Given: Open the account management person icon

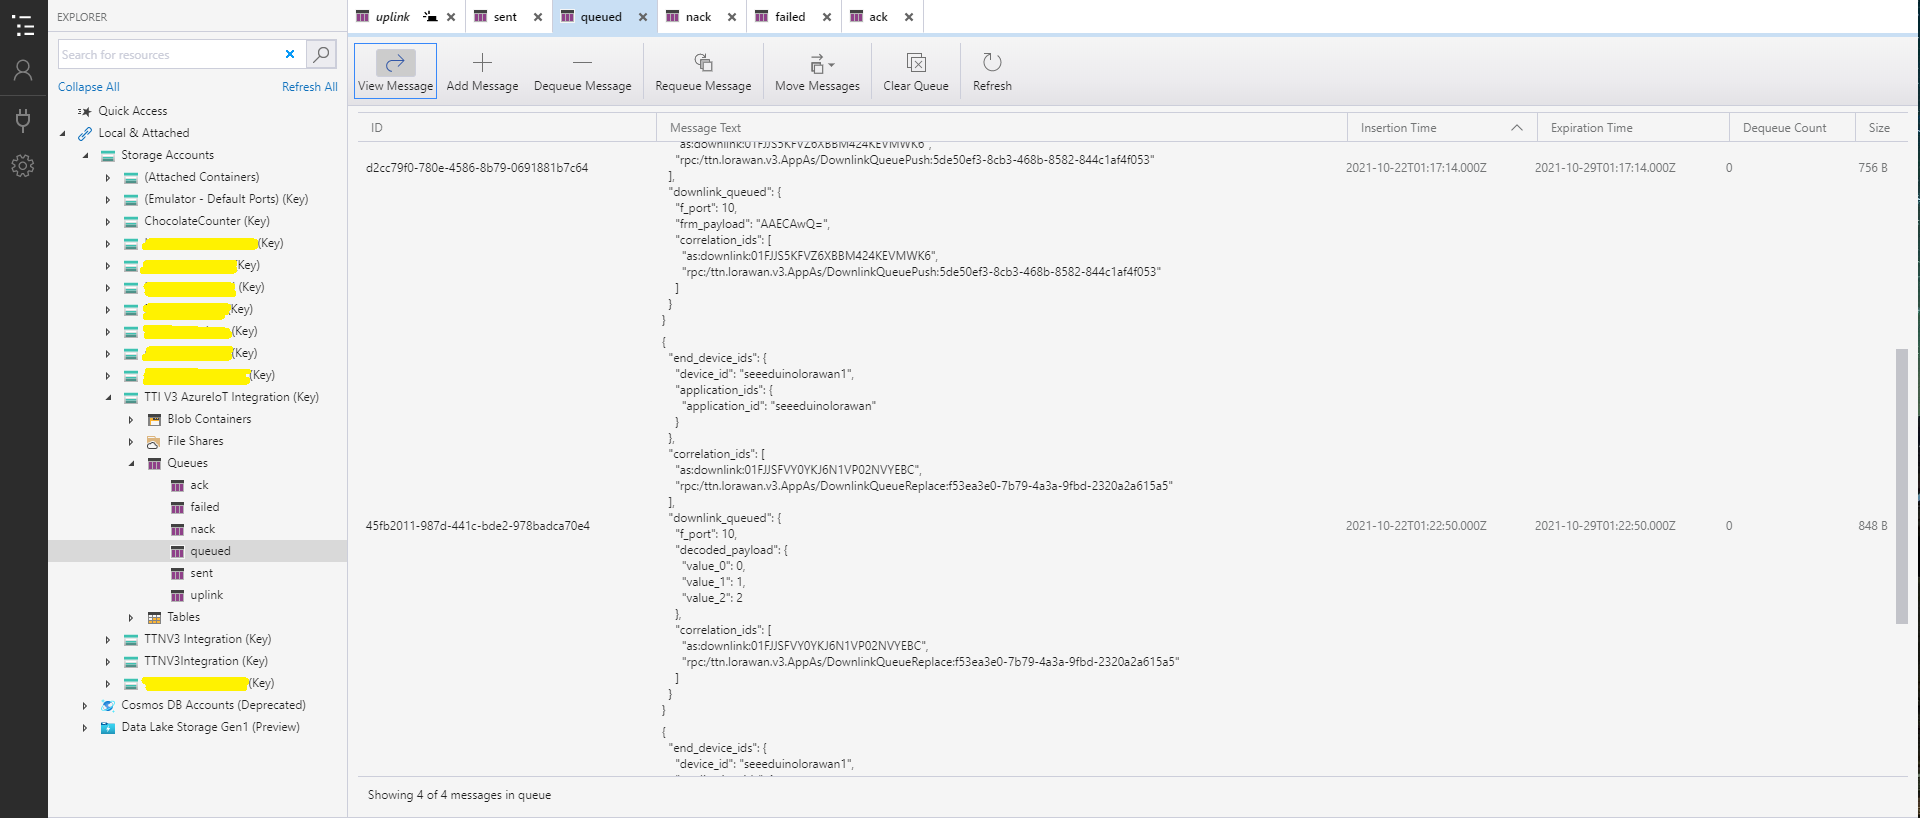Looking at the screenshot, I should (x=23, y=70).
